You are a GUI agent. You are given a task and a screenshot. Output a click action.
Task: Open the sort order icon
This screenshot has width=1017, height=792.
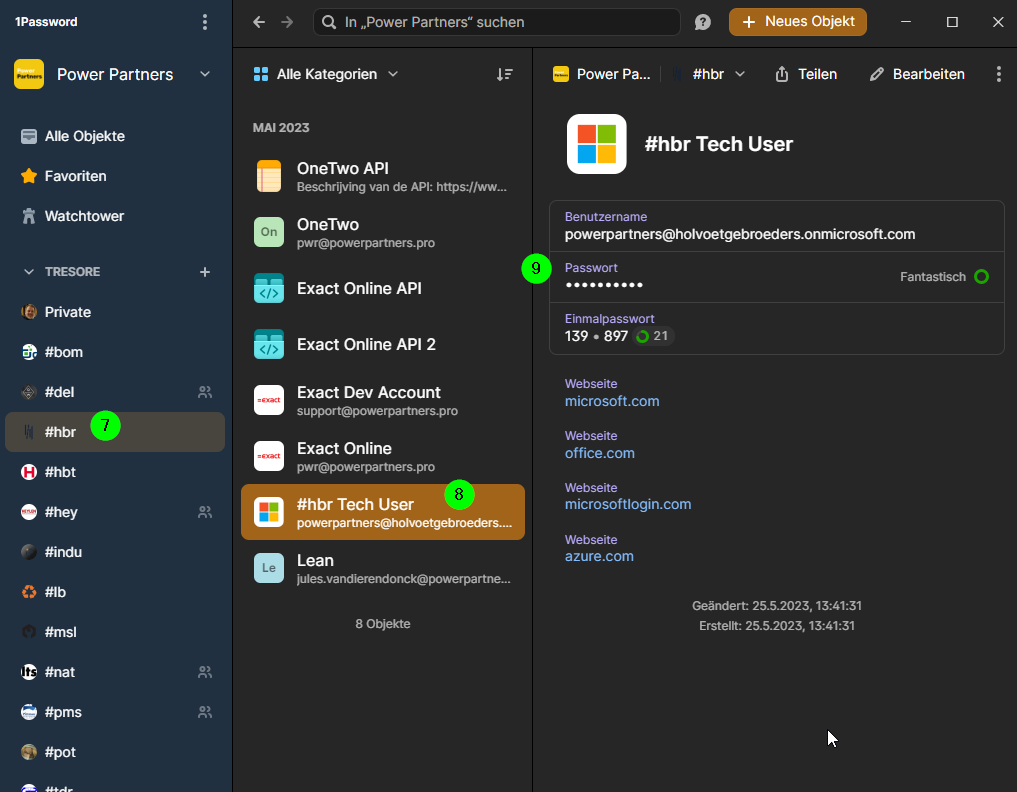505,75
